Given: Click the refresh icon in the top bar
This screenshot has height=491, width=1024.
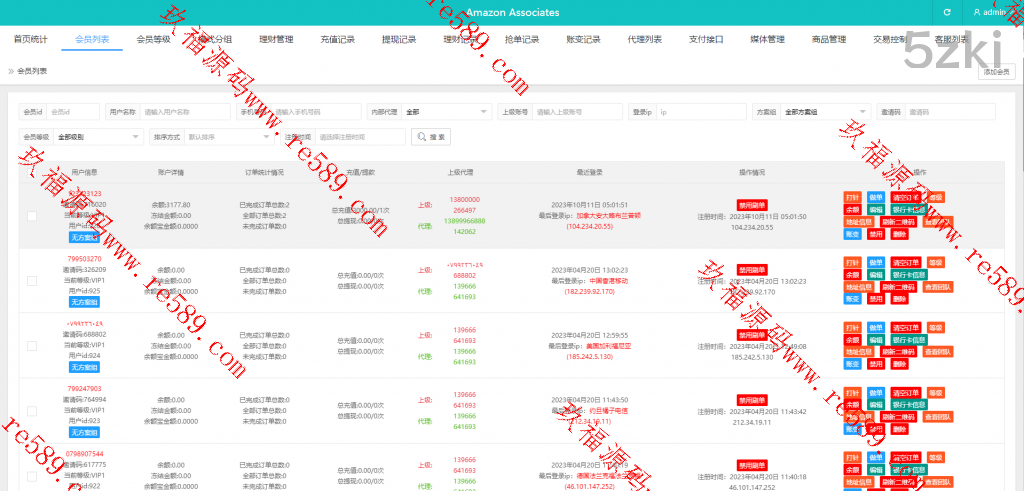Looking at the screenshot, I should click(947, 12).
